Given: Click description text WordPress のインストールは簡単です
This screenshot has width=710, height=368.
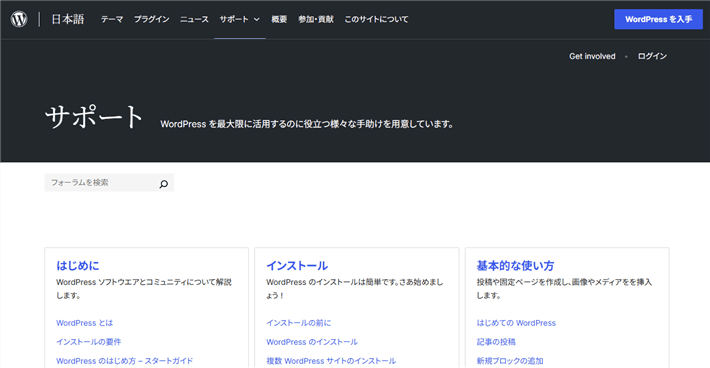Looking at the screenshot, I should tap(355, 288).
